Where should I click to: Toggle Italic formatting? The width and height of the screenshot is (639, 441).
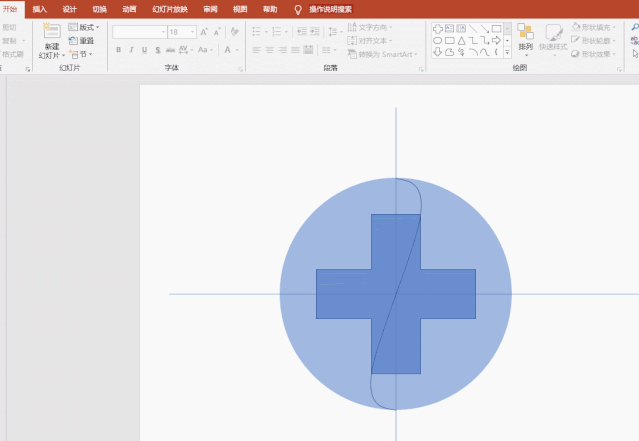131,49
